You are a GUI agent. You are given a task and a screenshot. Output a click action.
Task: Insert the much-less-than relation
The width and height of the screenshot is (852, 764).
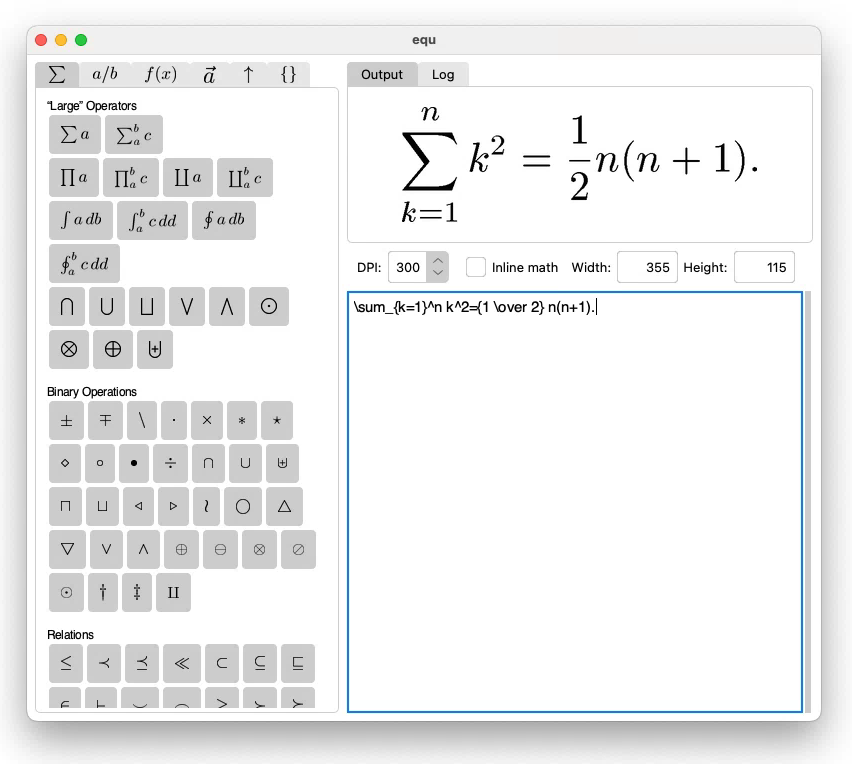pos(182,663)
